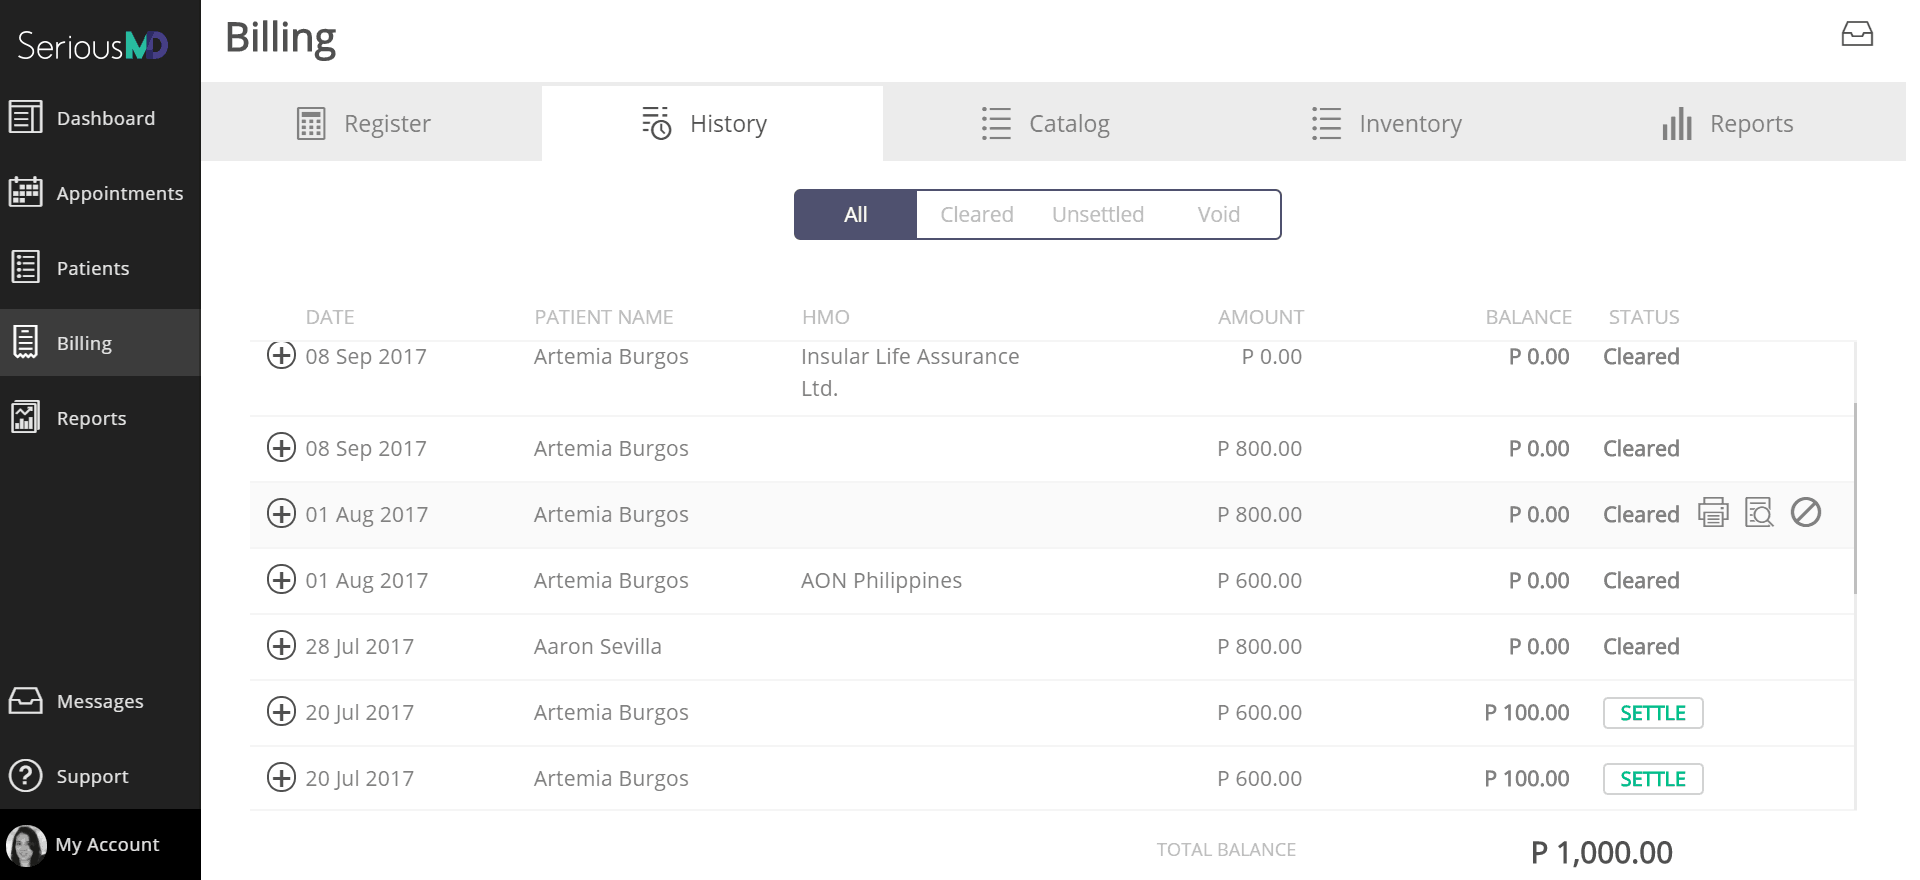The image size is (1920, 880).
Task: Click 28 Jul 2017 date cell
Action: 359,646
